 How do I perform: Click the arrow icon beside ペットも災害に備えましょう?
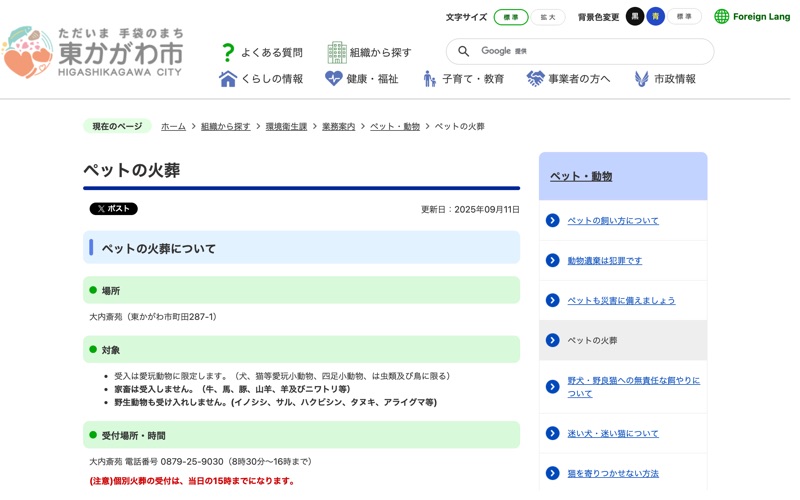(553, 300)
